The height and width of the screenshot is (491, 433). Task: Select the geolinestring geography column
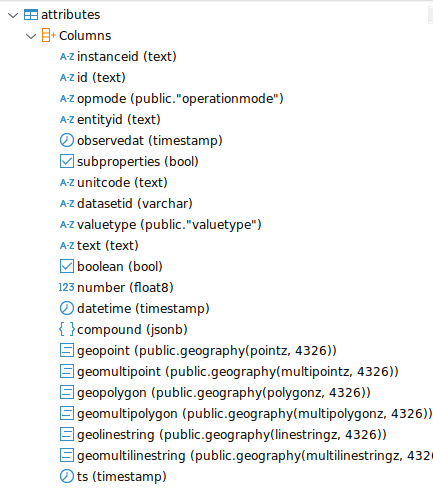[x=232, y=435]
